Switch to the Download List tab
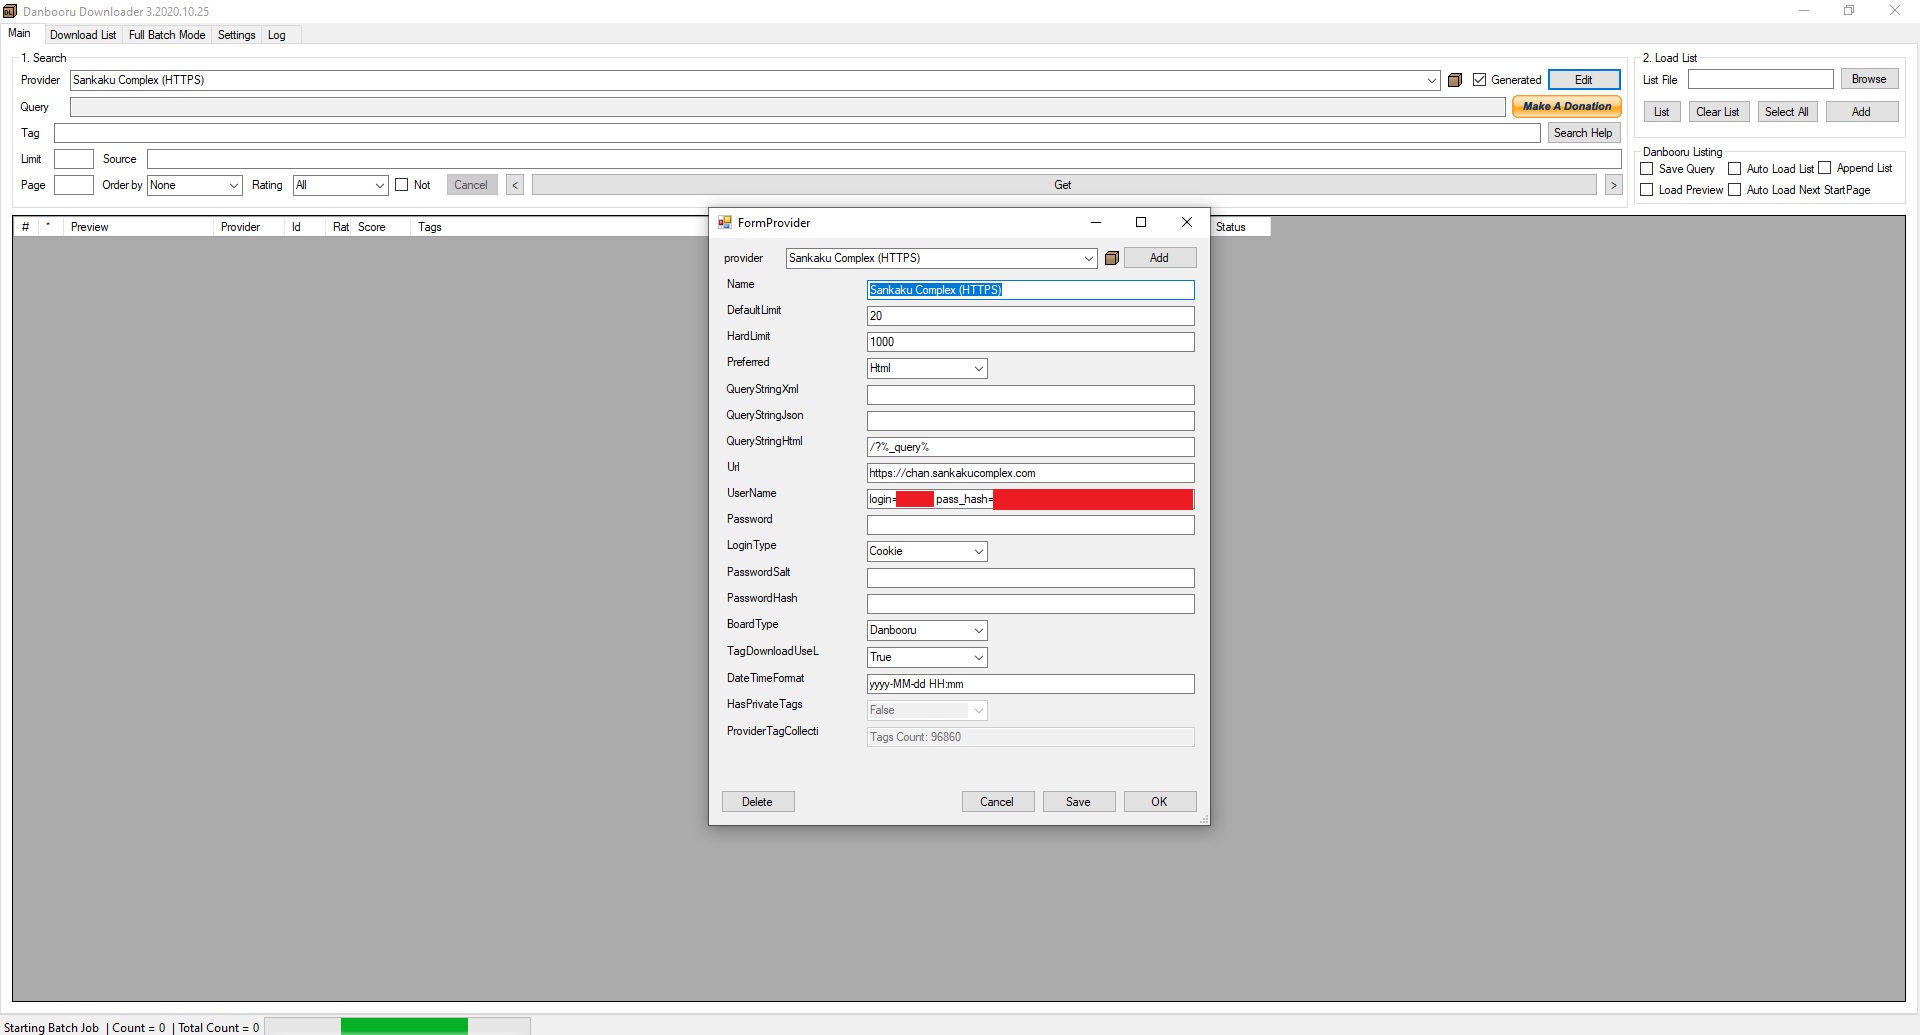This screenshot has width=1920, height=1035. (x=83, y=35)
